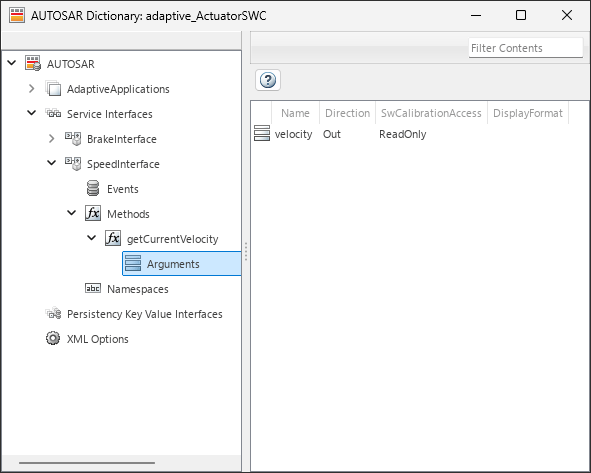This screenshot has height=473, width=591.
Task: Expand the AdaptiveApplications node
Action: click(32, 89)
